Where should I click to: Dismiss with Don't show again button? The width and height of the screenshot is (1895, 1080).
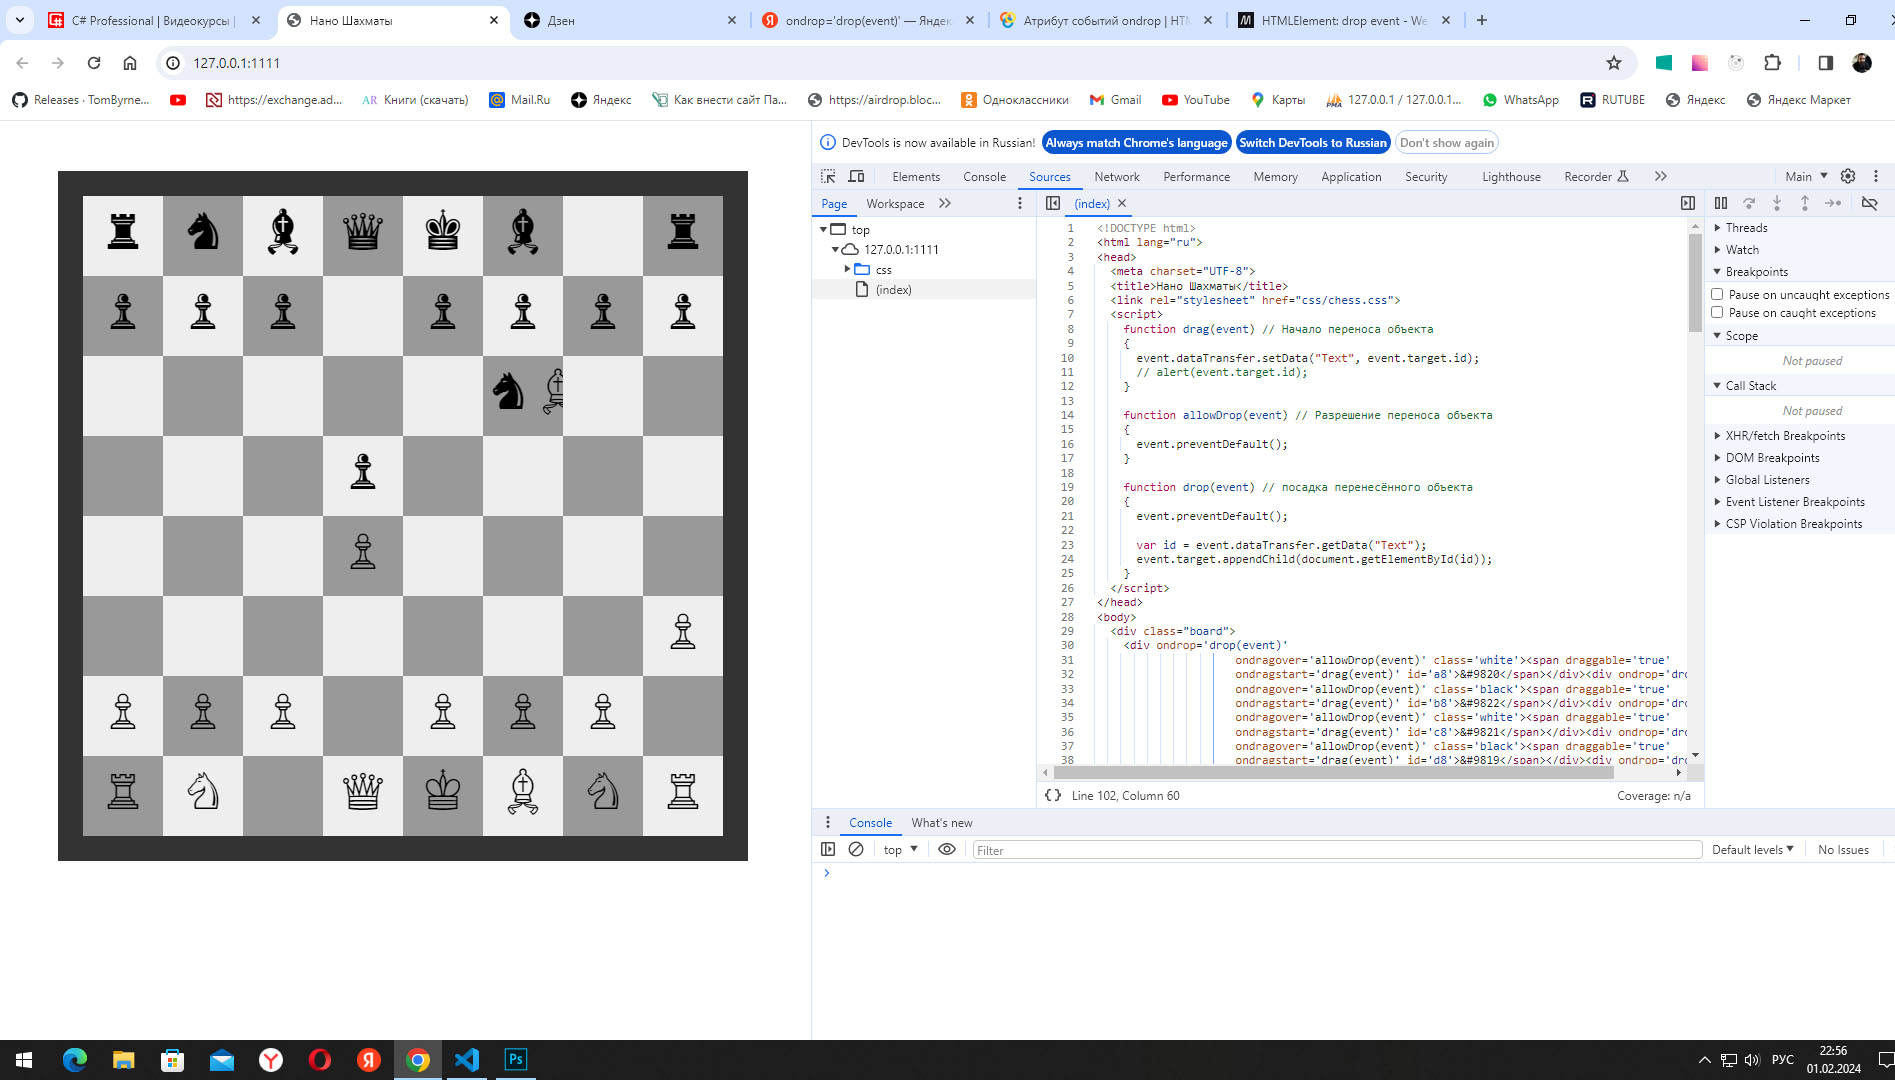[1446, 142]
